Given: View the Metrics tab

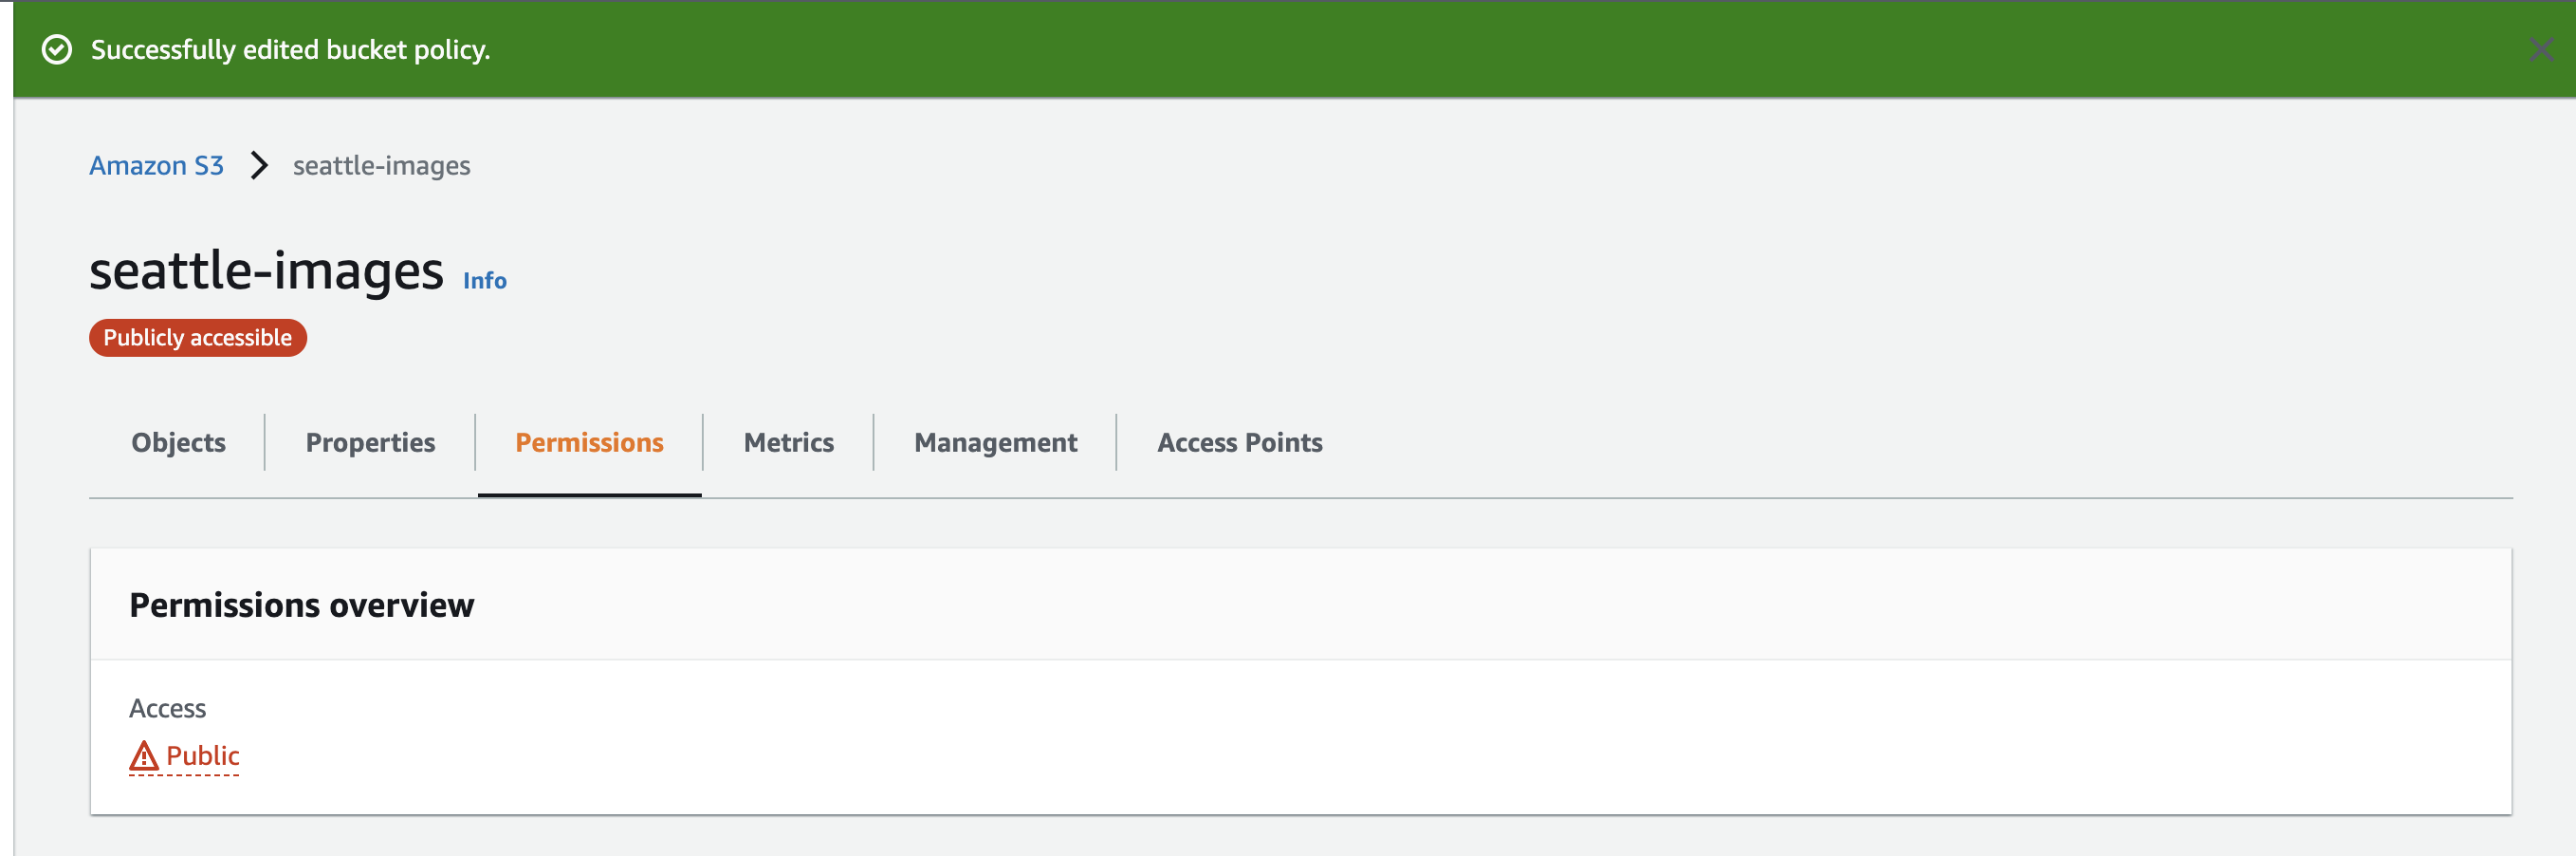Looking at the screenshot, I should [788, 442].
